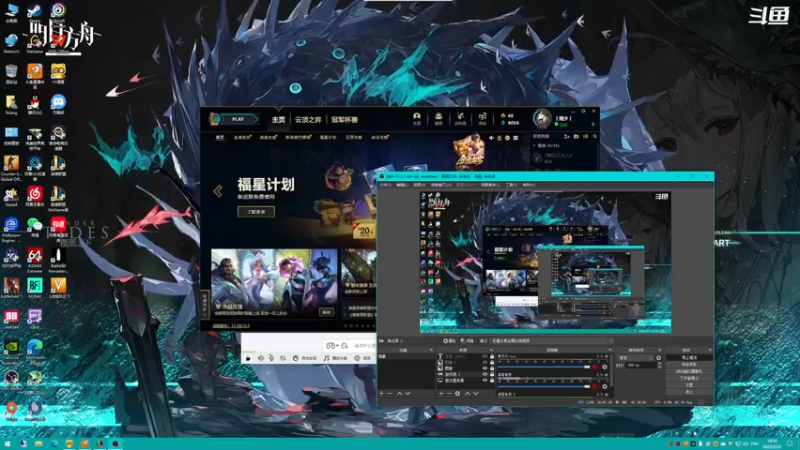
Task: Toggle visibility of the fourth source row
Action: click(485, 374)
